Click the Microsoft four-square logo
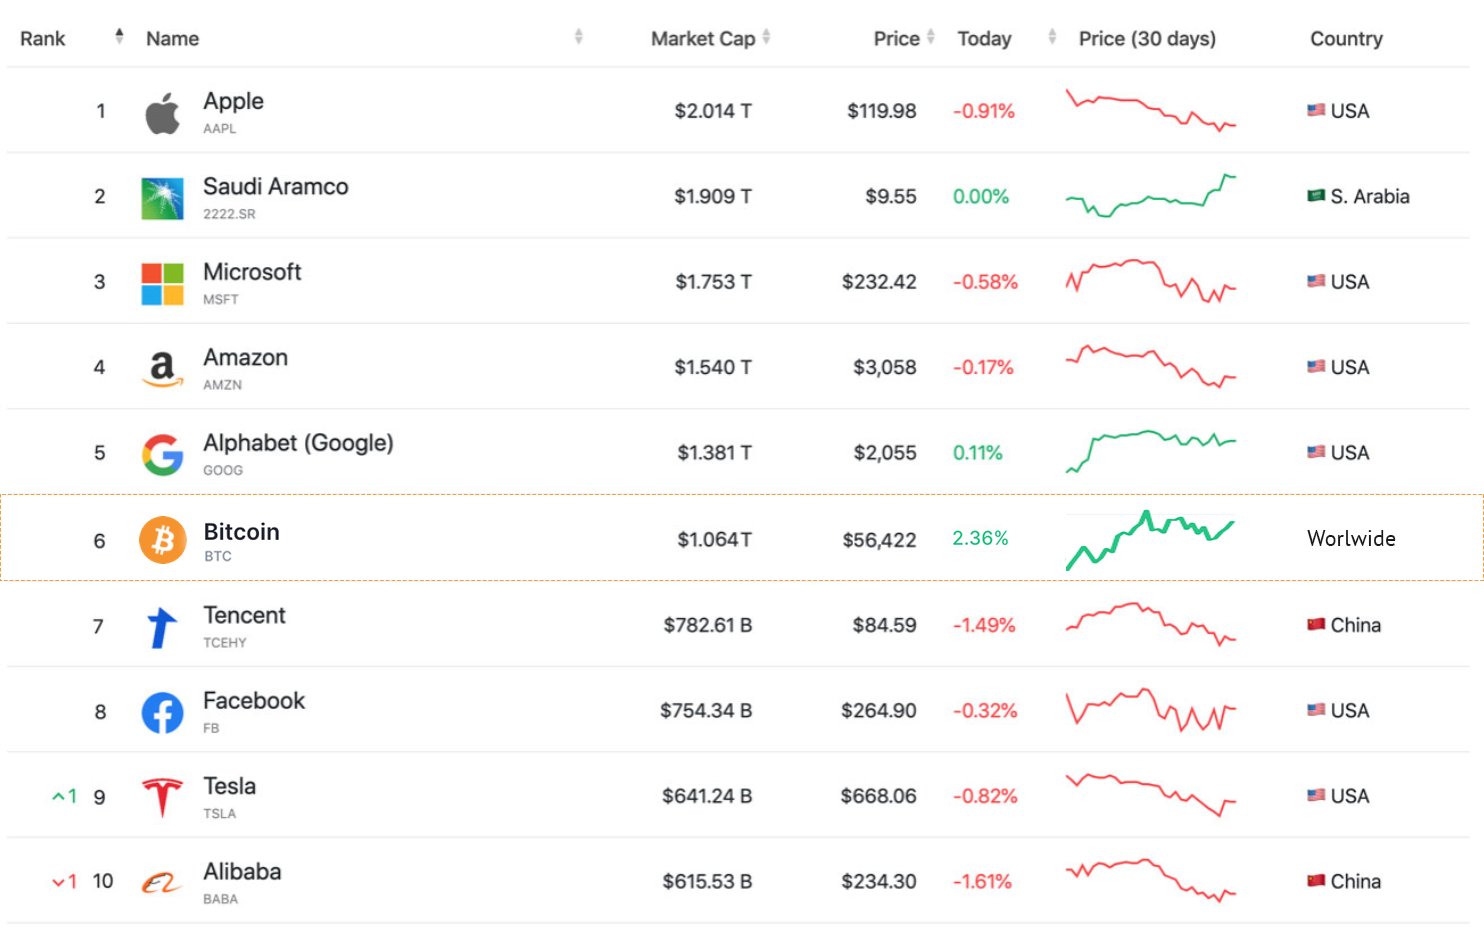This screenshot has height=932, width=1484. 162,284
